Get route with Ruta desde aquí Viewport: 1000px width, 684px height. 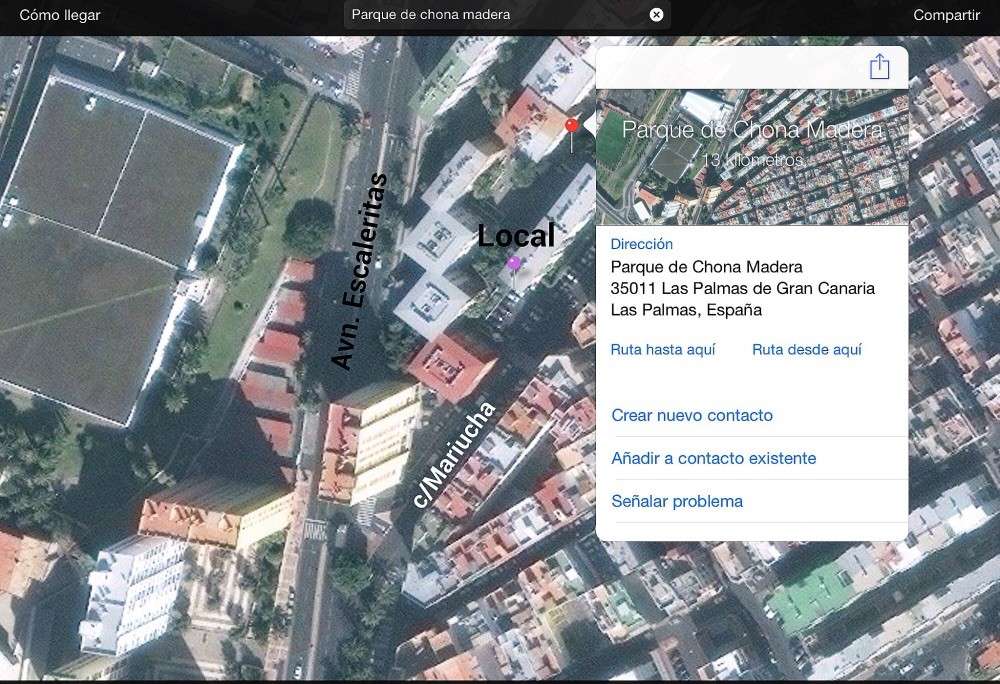[807, 349]
